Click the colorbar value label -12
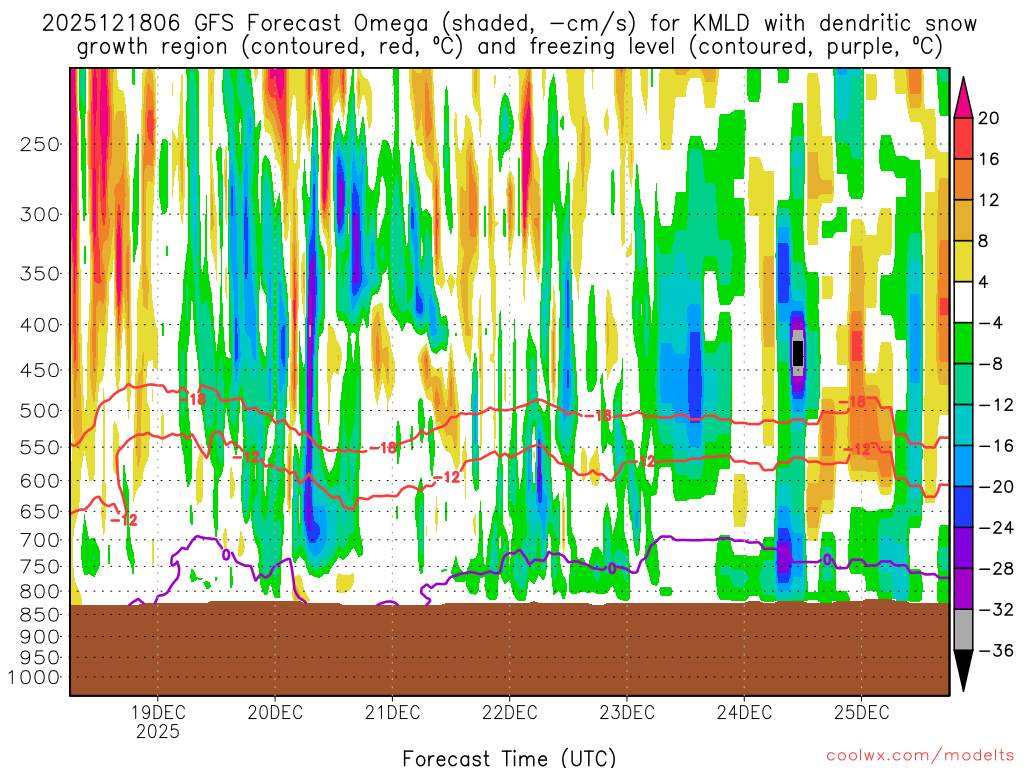Viewport: 1024px width, 768px height. tap(997, 406)
